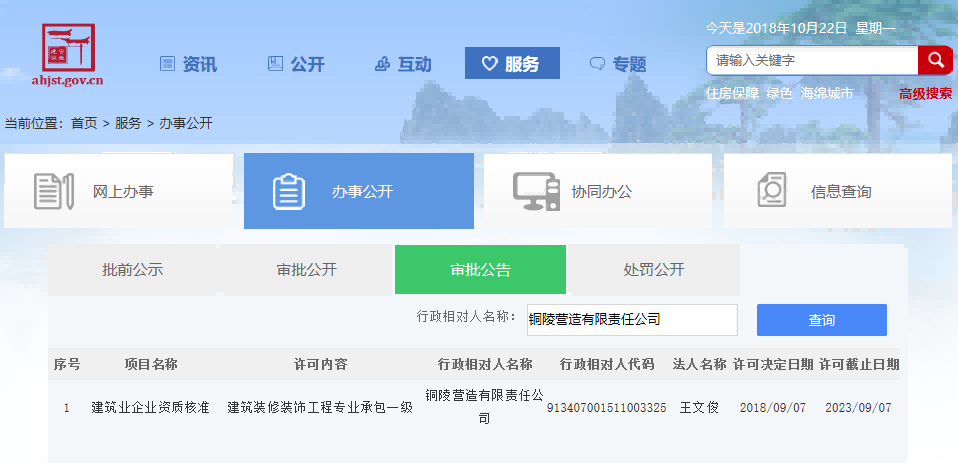This screenshot has height=463, width=958.
Task: Click the 绿色 hot keyword
Action: tap(780, 93)
